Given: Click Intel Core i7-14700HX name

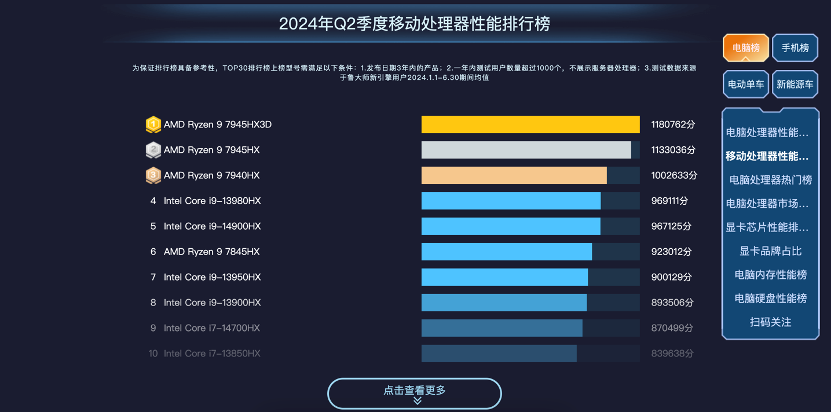Looking at the screenshot, I should (x=212, y=328).
